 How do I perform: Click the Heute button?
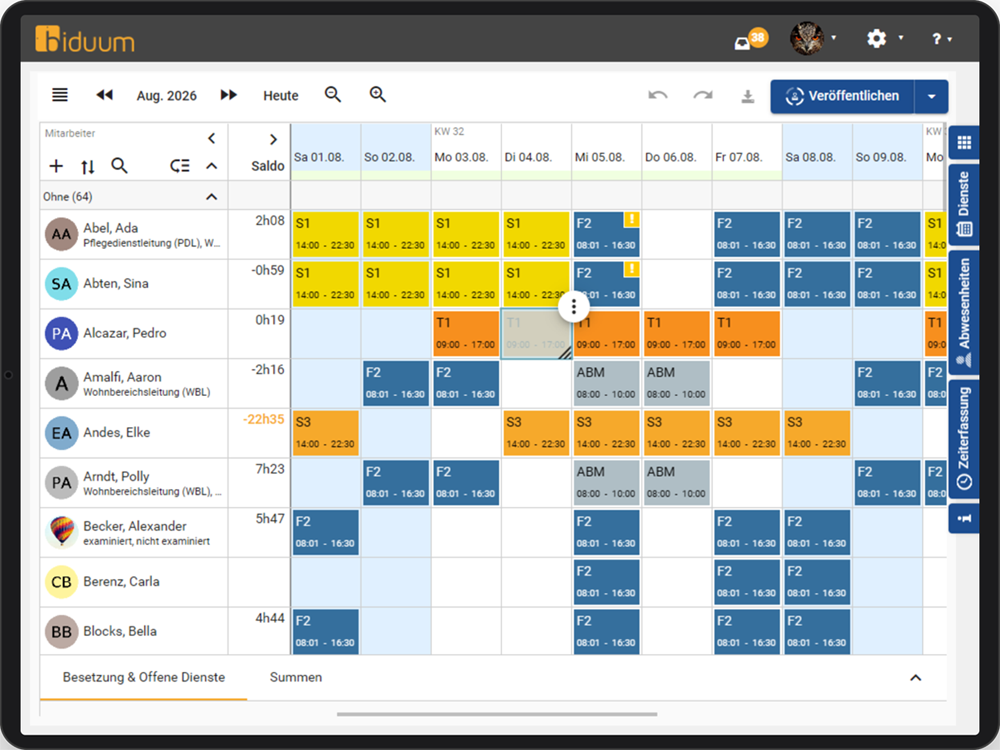coord(281,96)
